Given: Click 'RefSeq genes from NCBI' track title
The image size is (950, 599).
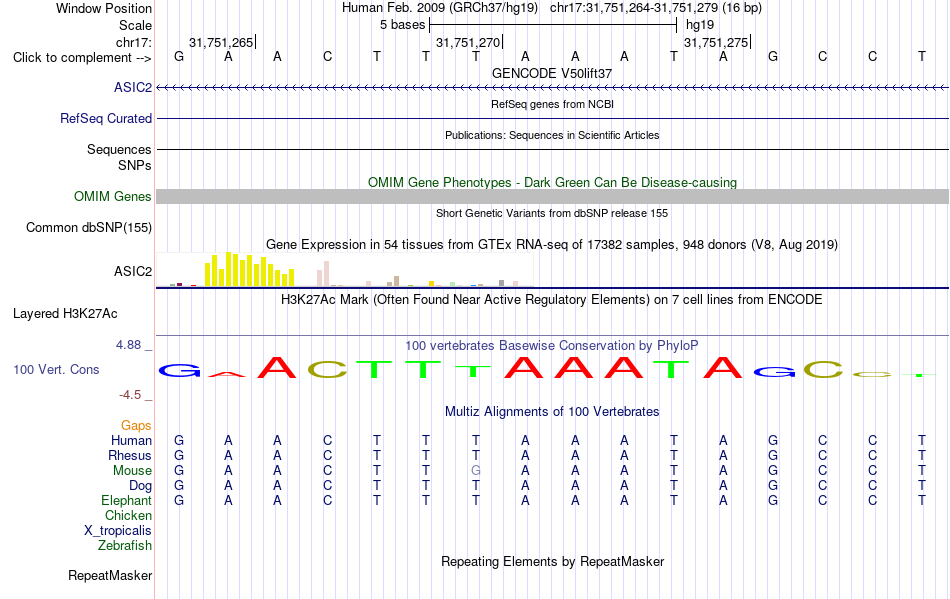Looking at the screenshot, I should [x=553, y=104].
